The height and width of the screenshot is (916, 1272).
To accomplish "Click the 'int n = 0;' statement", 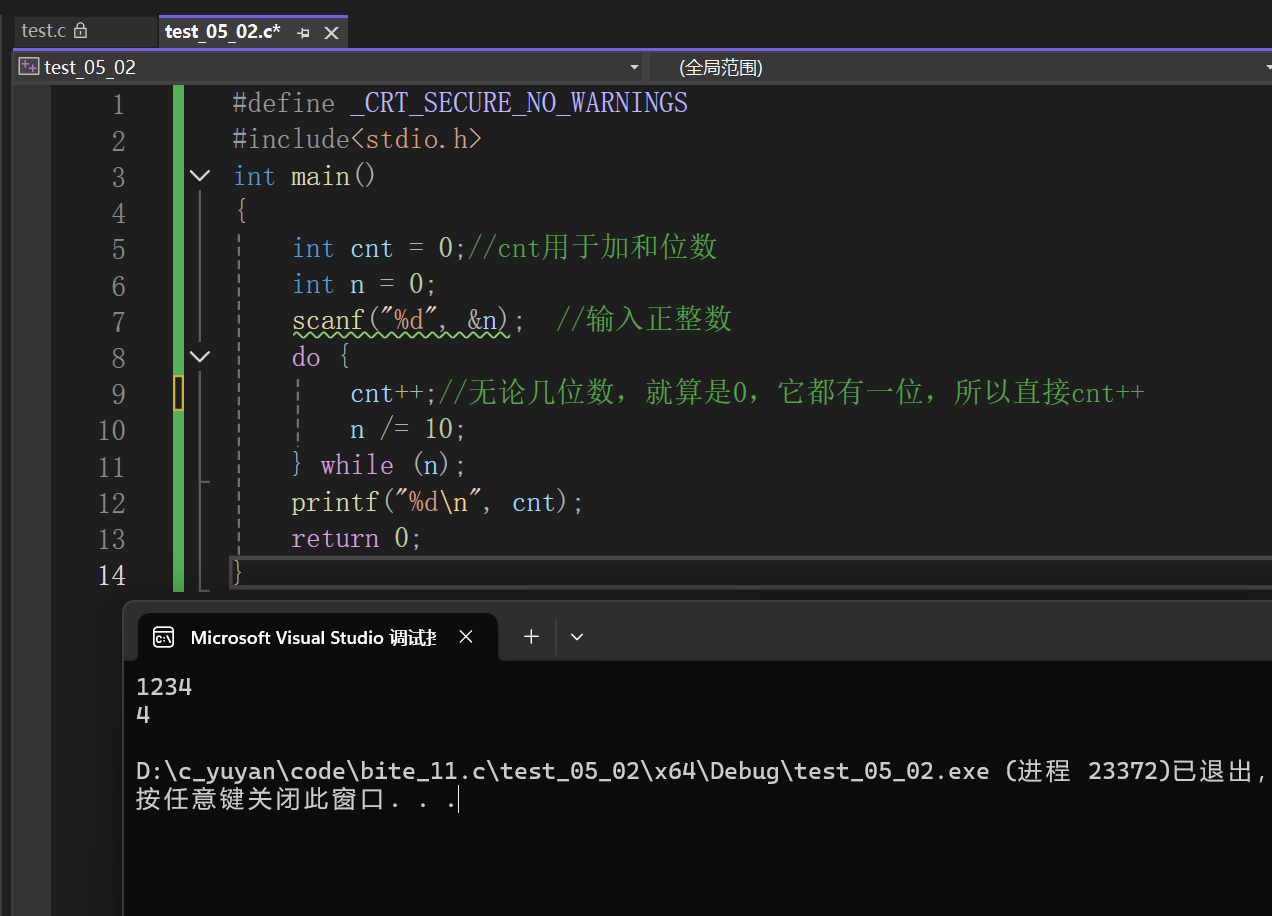I will point(364,285).
